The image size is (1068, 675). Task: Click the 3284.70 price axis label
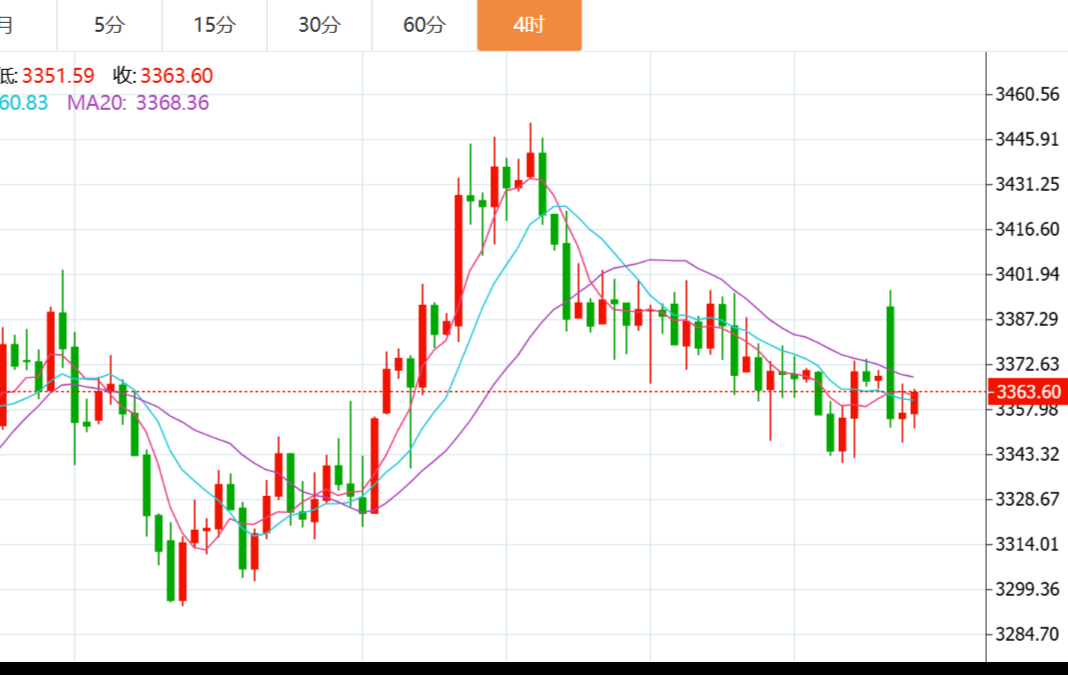(x=1027, y=634)
